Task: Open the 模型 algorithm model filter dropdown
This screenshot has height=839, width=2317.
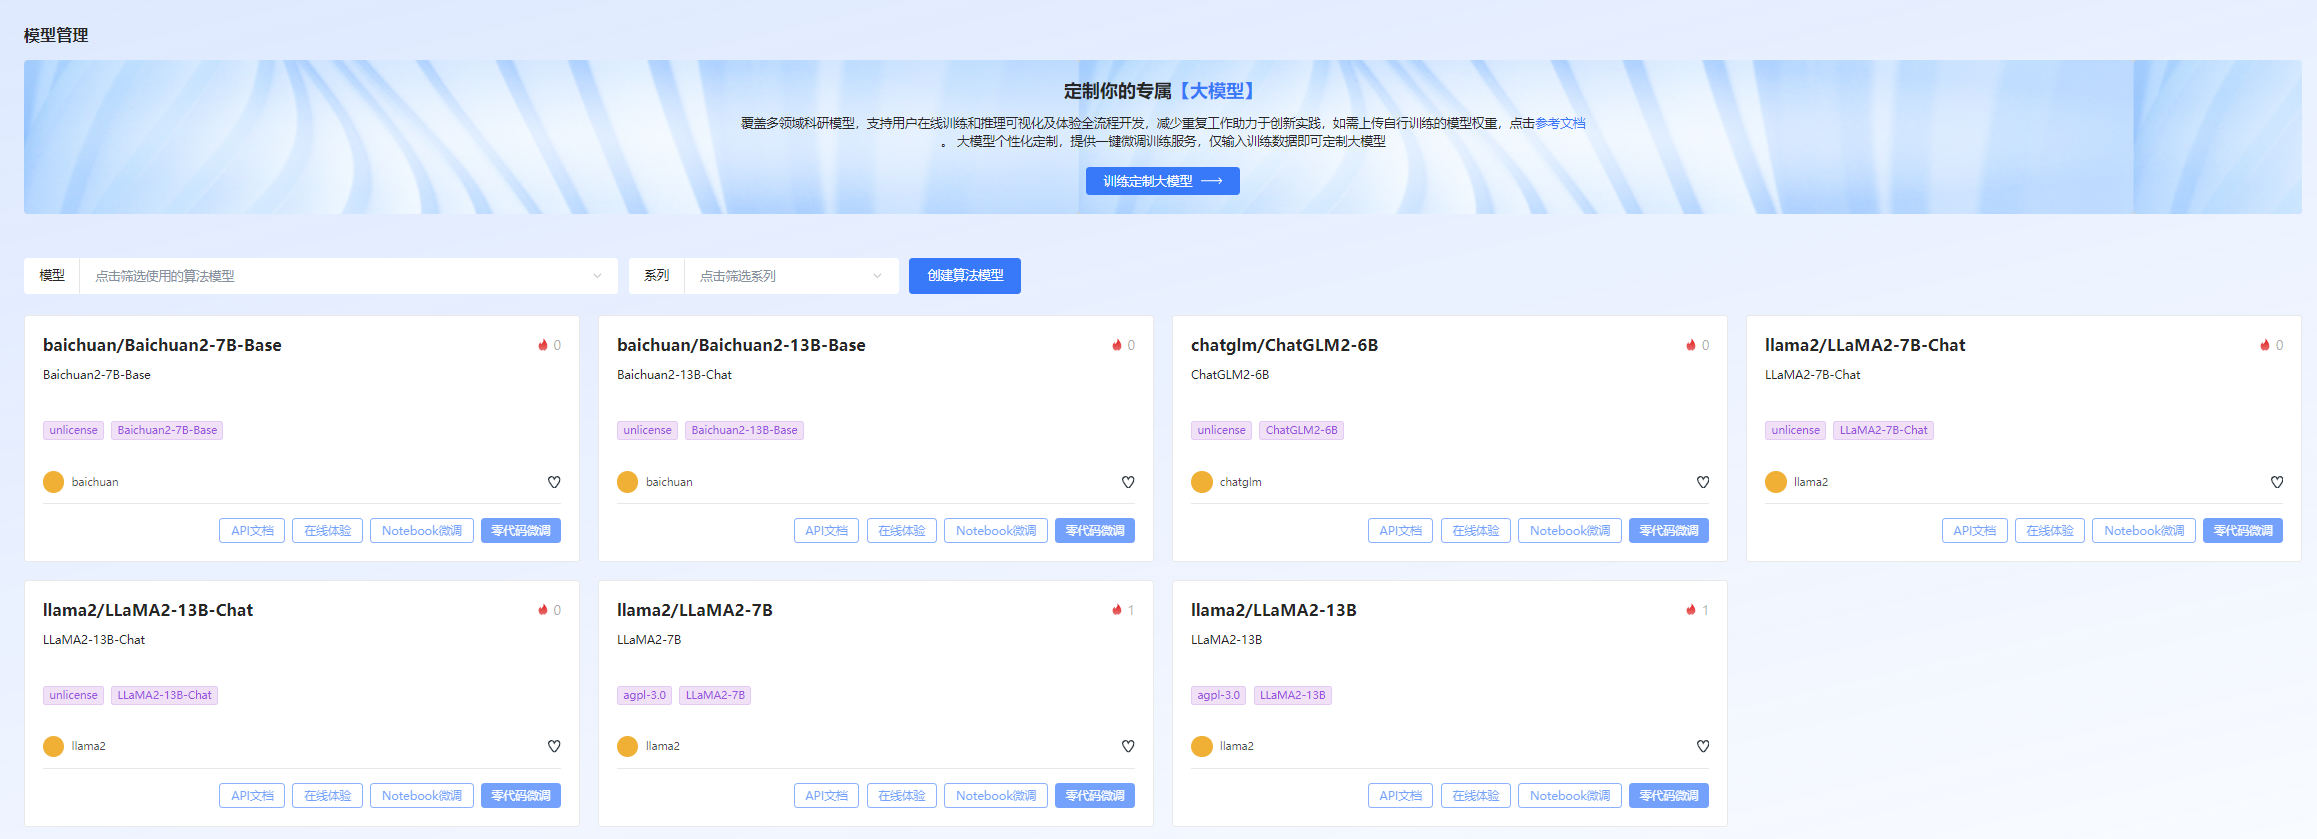Action: click(348, 276)
